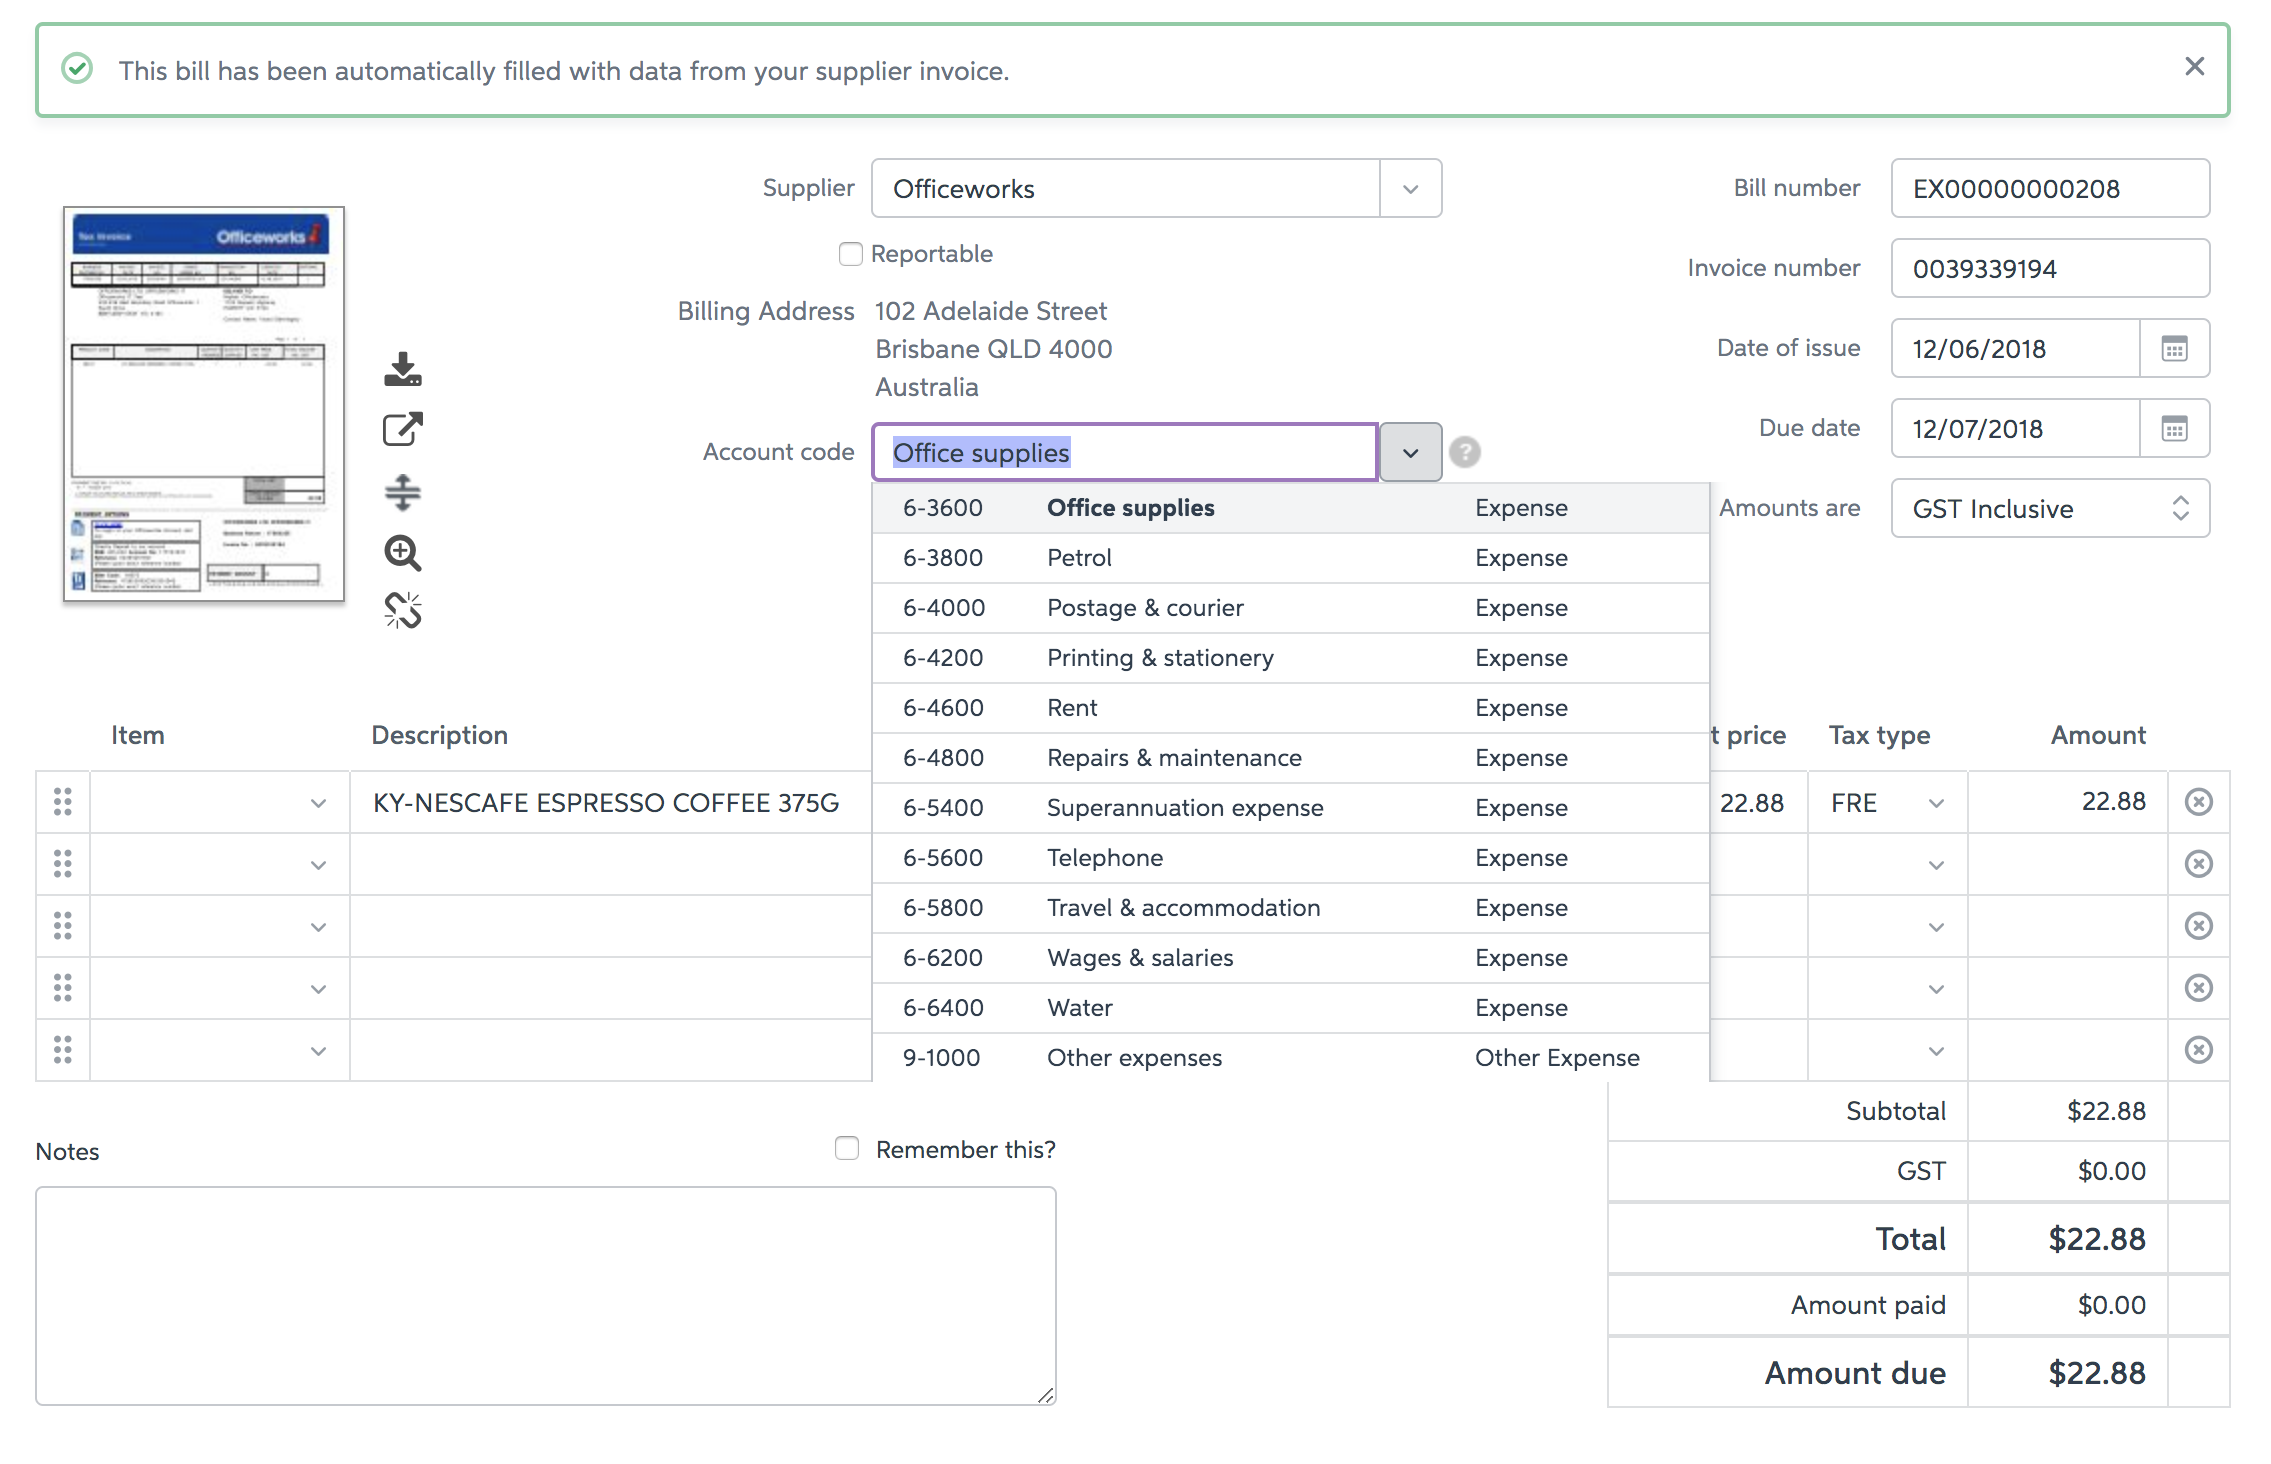Click the Invoice number field
The image size is (2271, 1464).
point(2049,268)
